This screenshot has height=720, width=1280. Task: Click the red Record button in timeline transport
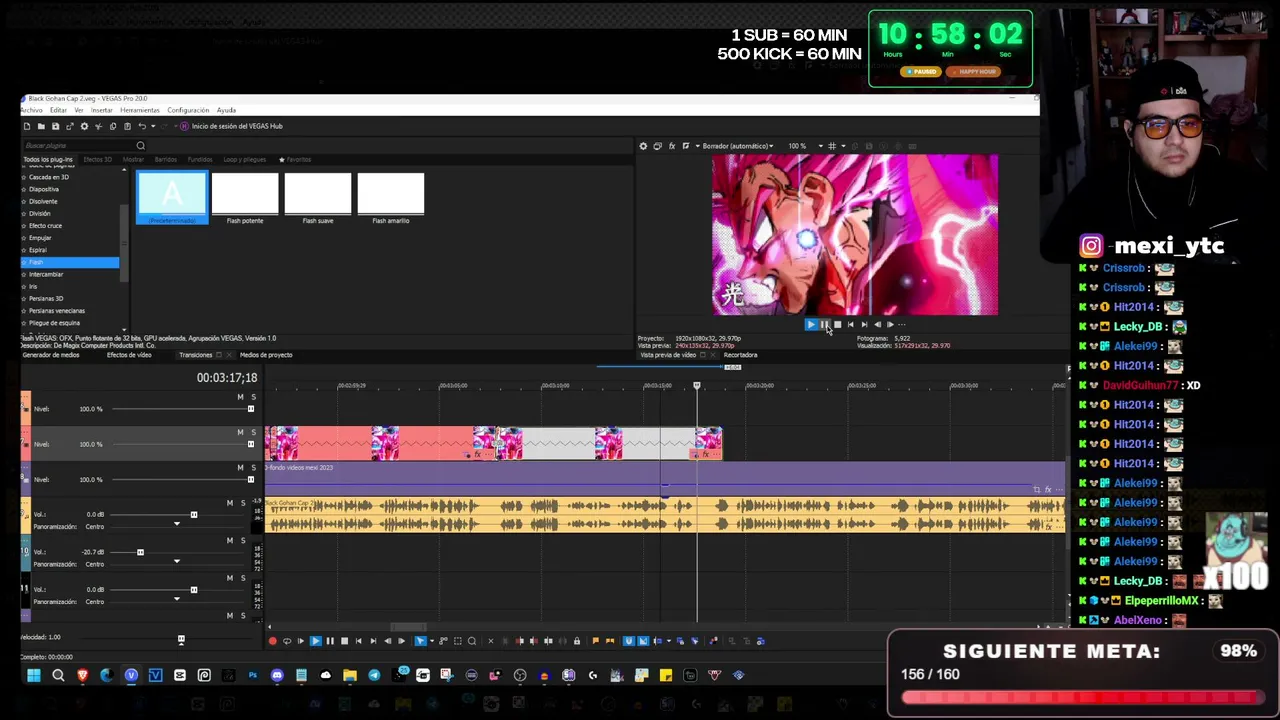click(272, 641)
